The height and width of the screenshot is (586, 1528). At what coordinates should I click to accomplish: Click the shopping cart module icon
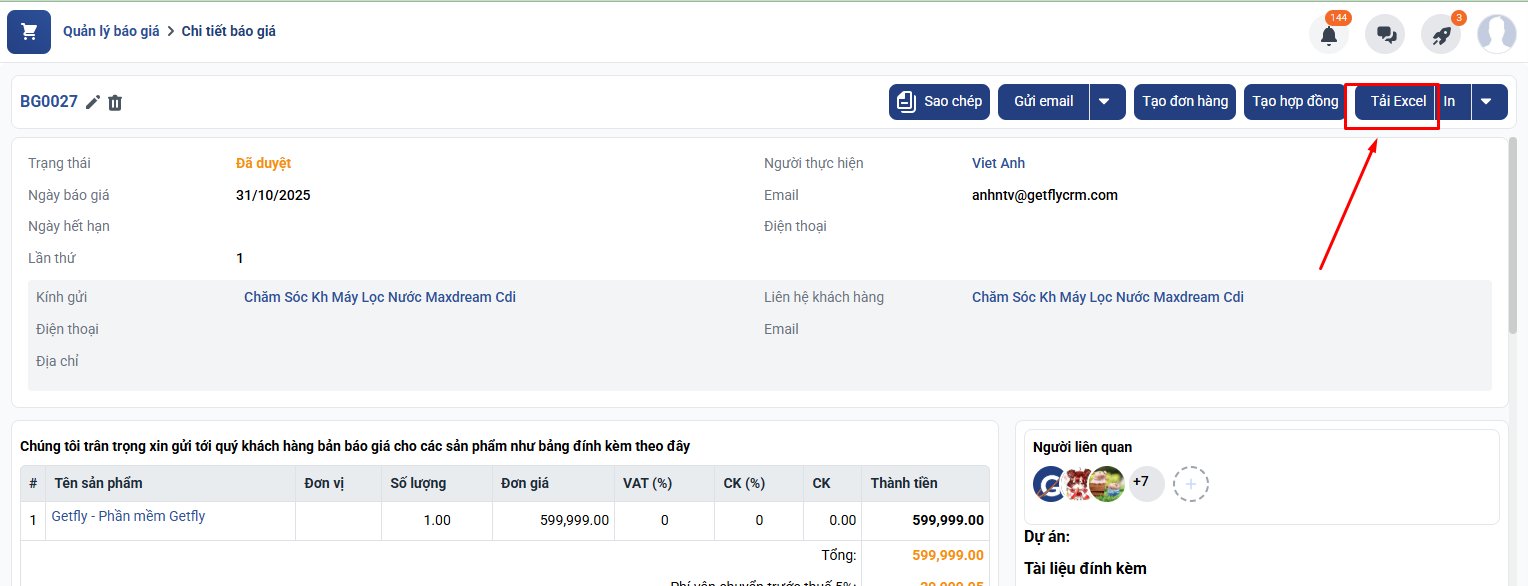29,32
